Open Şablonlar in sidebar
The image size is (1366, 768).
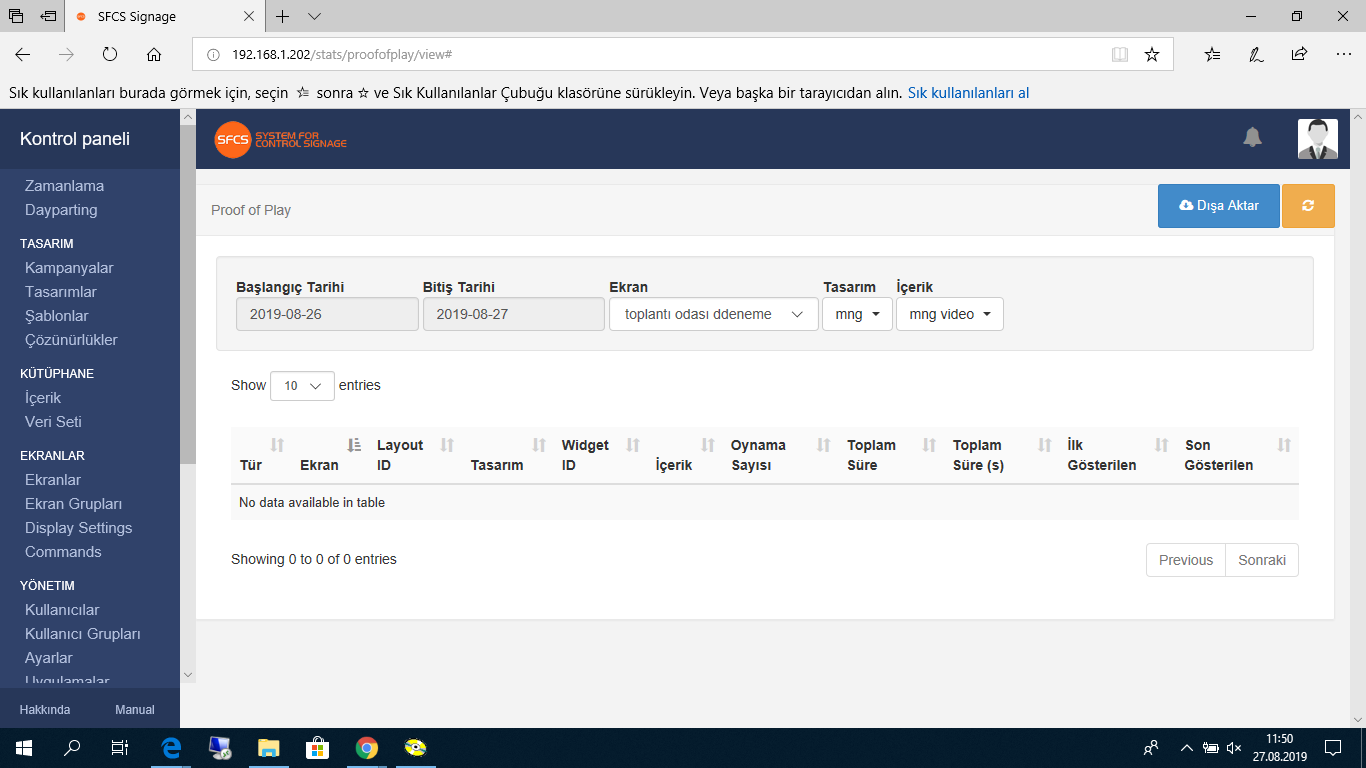(x=57, y=316)
